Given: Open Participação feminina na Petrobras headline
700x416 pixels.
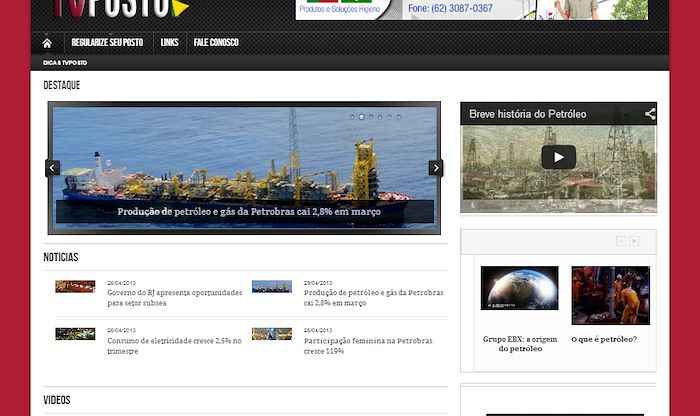Looking at the screenshot, I should tap(368, 346).
